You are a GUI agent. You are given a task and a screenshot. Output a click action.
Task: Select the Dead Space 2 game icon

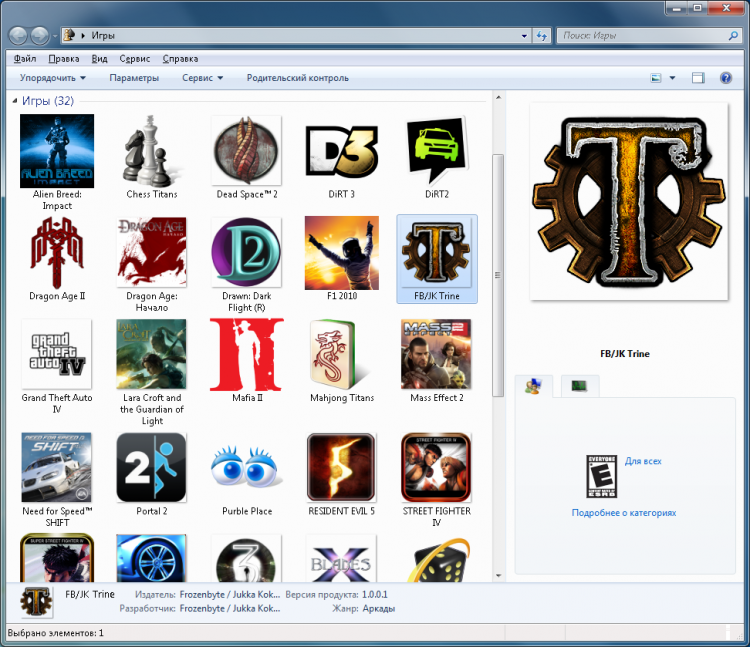(246, 150)
